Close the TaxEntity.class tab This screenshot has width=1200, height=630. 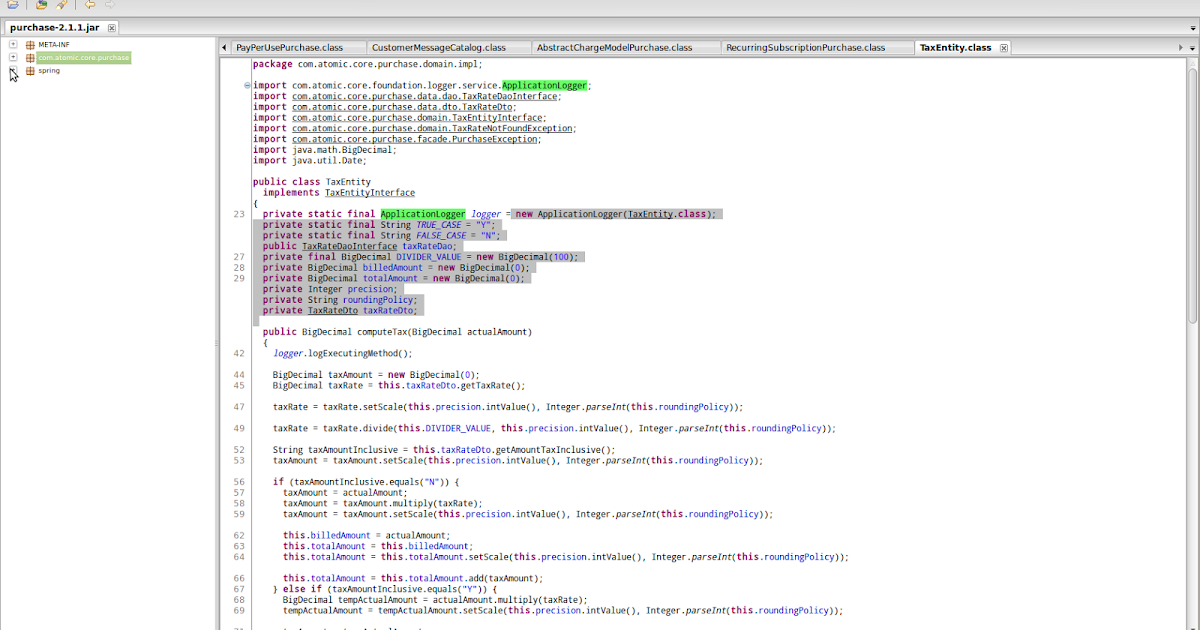[1004, 47]
